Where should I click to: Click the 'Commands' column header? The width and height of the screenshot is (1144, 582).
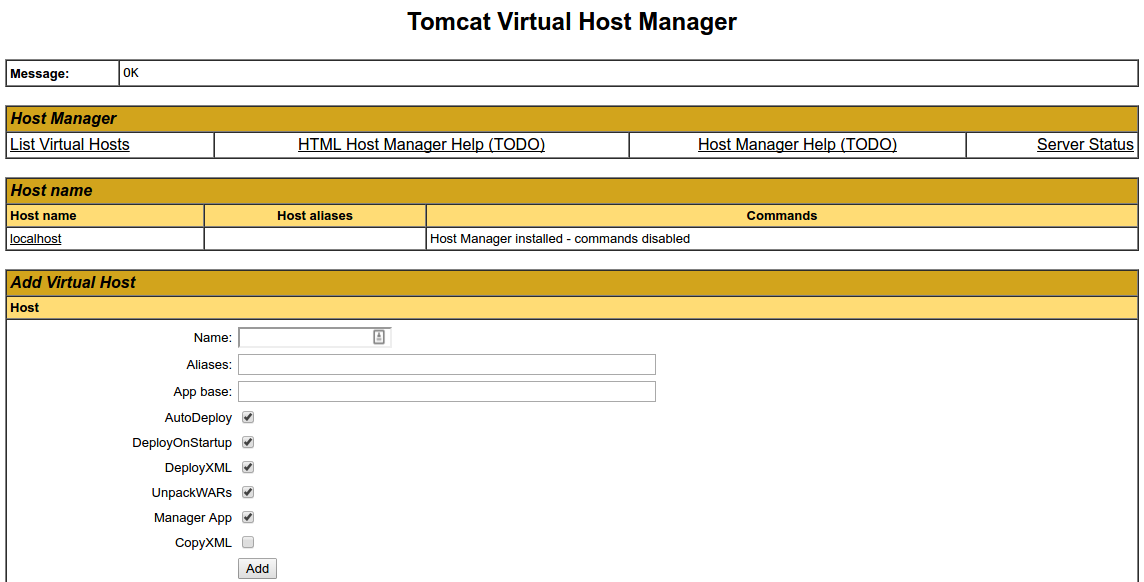point(782,216)
